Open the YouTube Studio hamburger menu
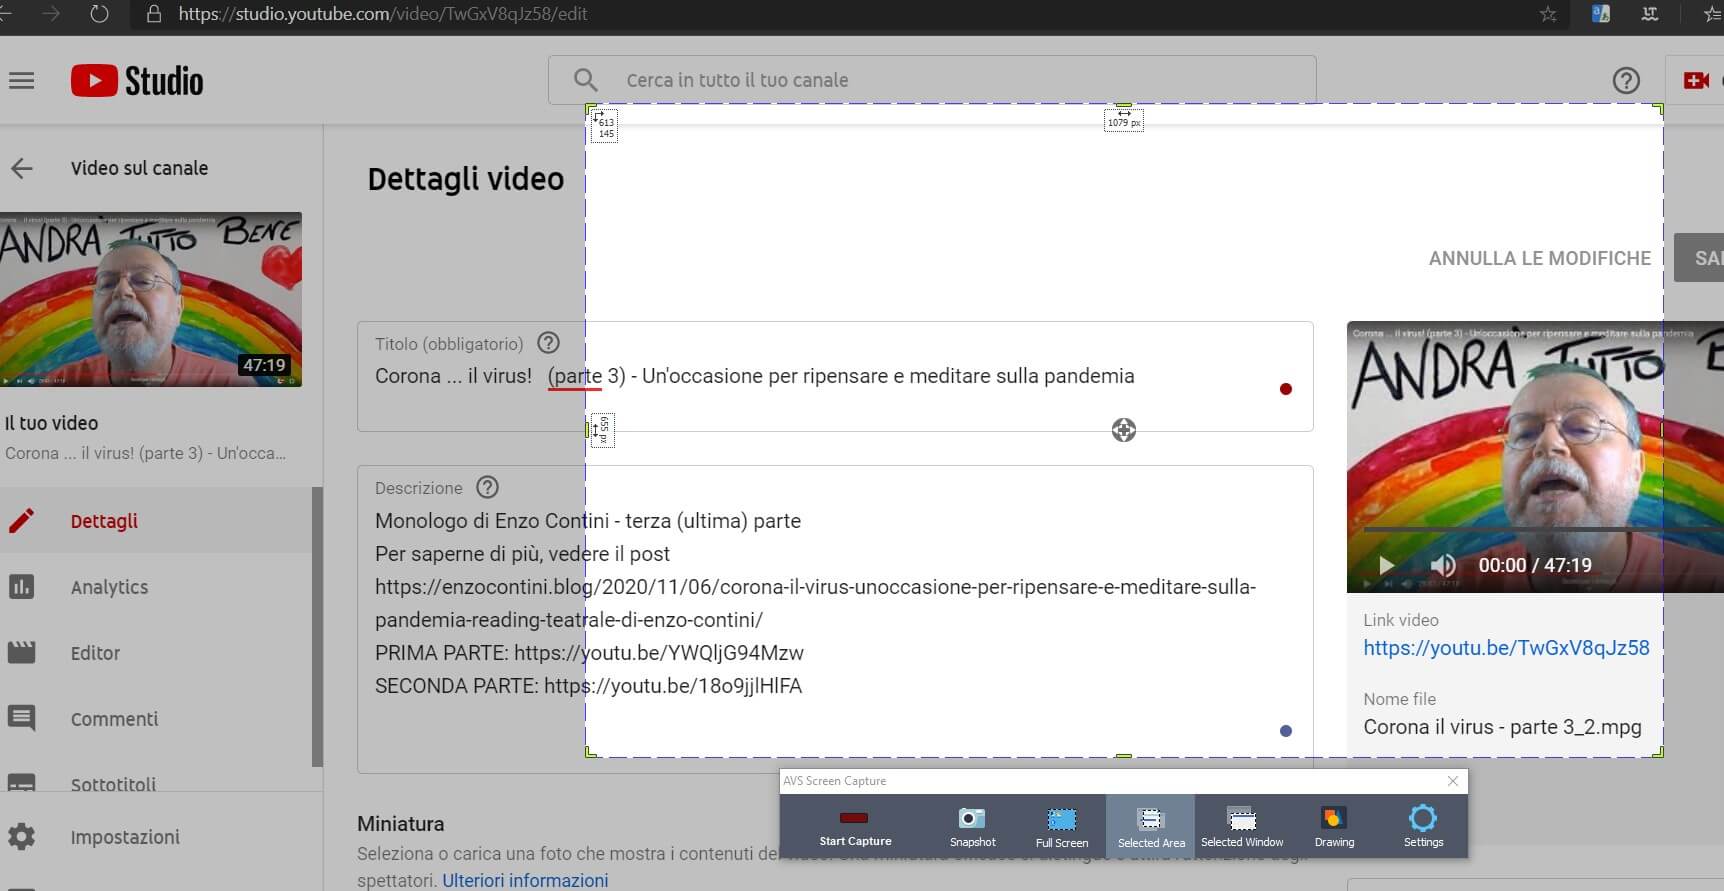 point(22,81)
